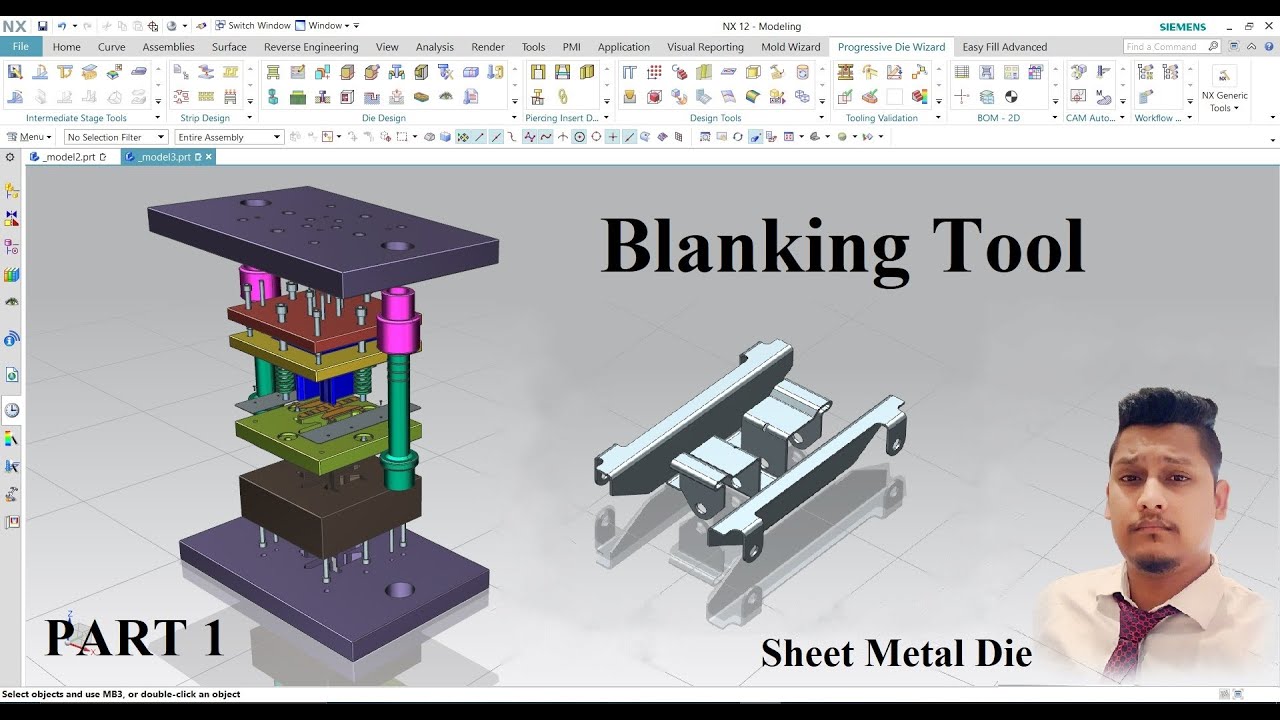Toggle Midpoint snap option

coord(495,137)
